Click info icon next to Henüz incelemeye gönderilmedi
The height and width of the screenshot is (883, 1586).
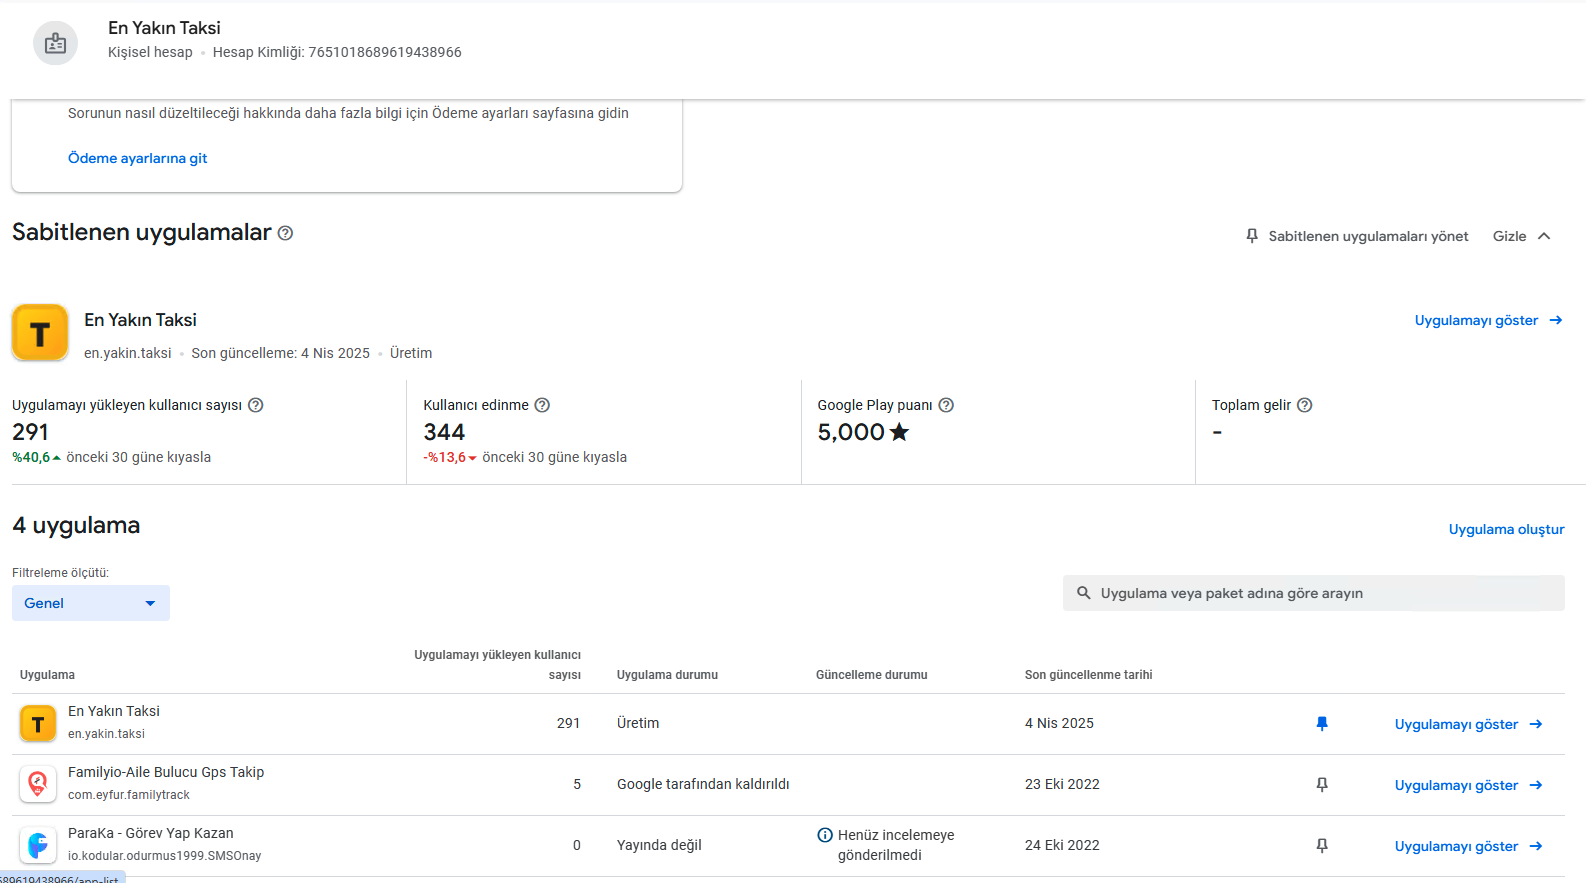[x=825, y=835]
